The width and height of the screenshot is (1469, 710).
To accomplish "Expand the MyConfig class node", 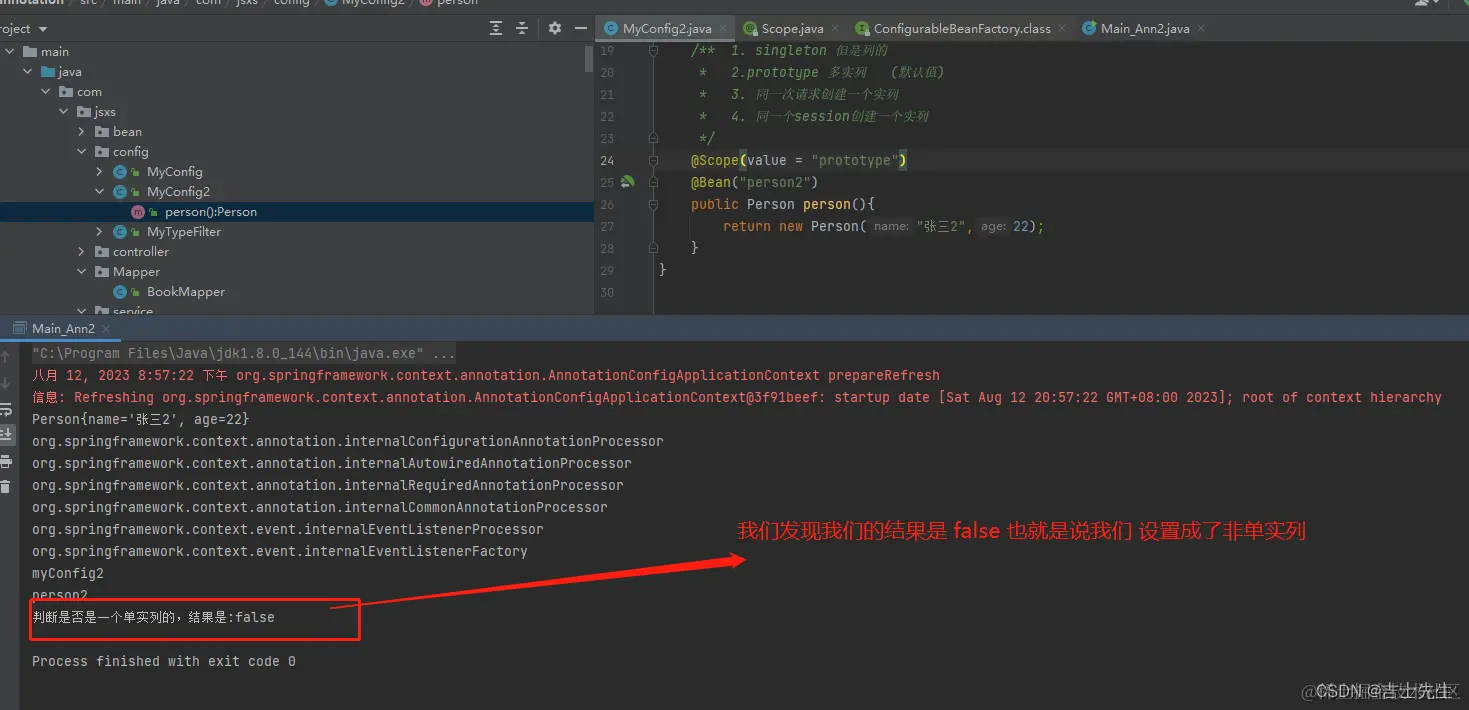I will [100, 172].
